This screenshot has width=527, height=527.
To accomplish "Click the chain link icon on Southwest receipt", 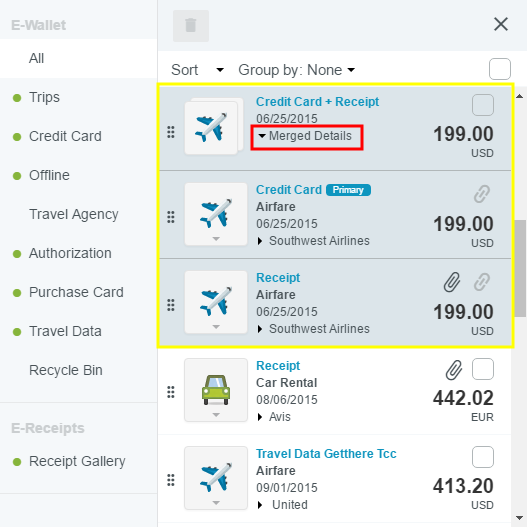I will (x=482, y=282).
